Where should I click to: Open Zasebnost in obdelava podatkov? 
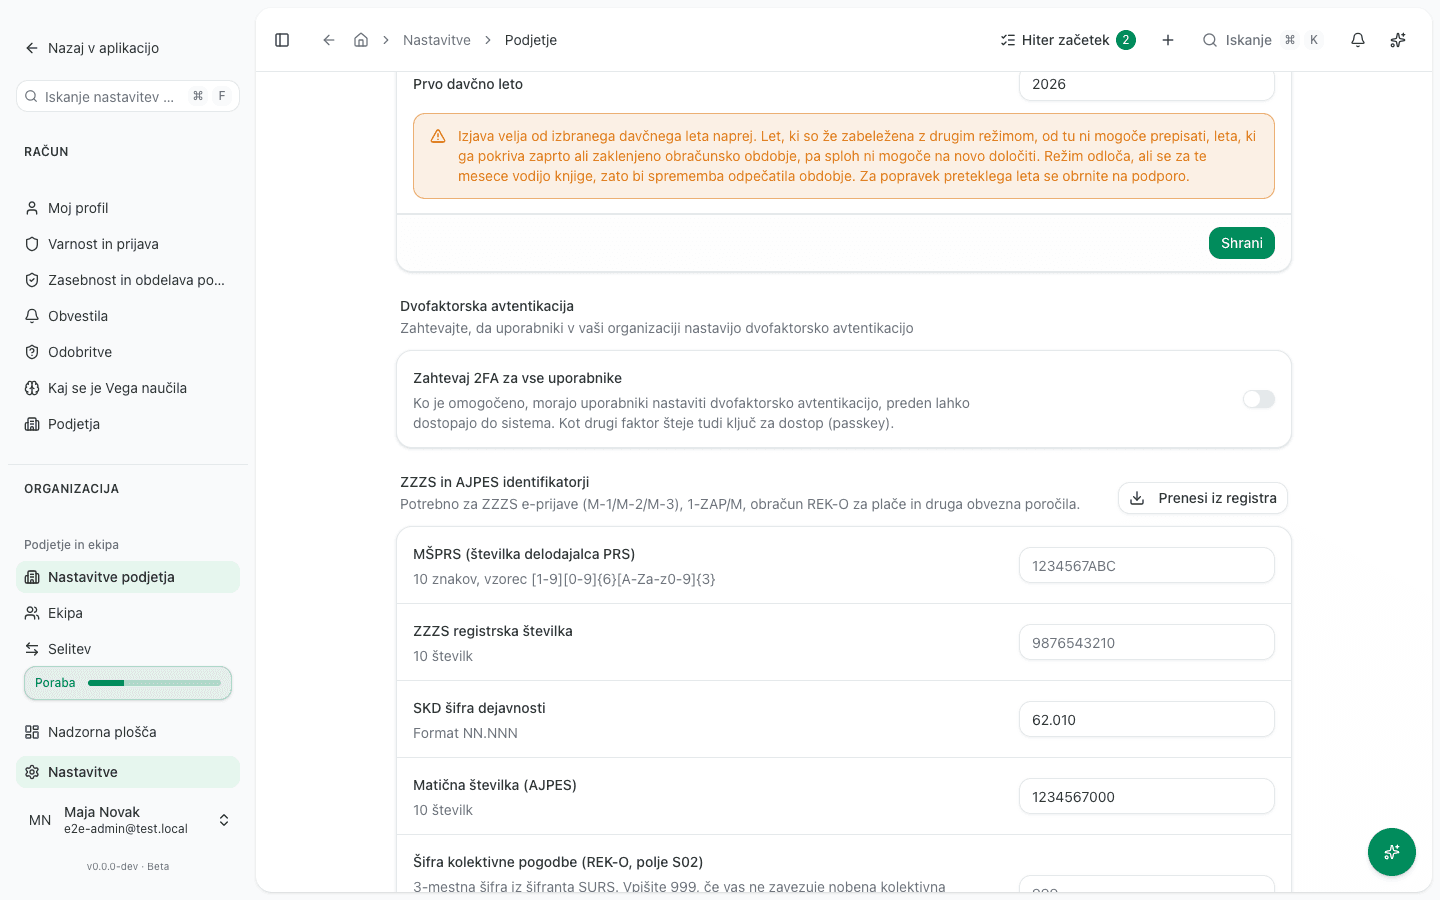tap(128, 280)
